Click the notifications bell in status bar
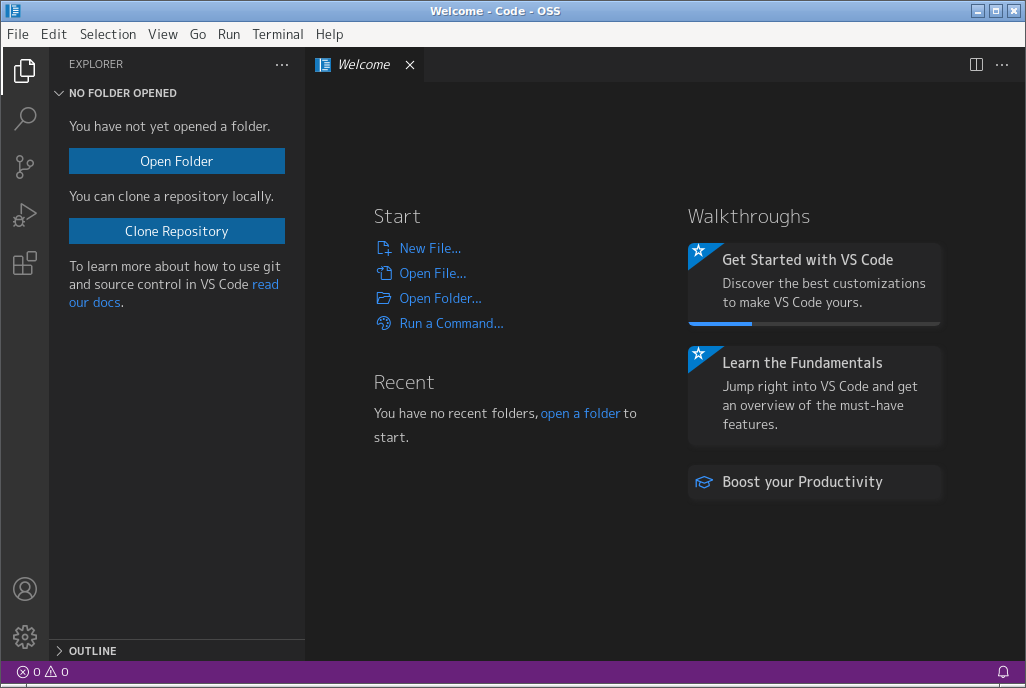Viewport: 1026px width, 688px height. [1002, 672]
